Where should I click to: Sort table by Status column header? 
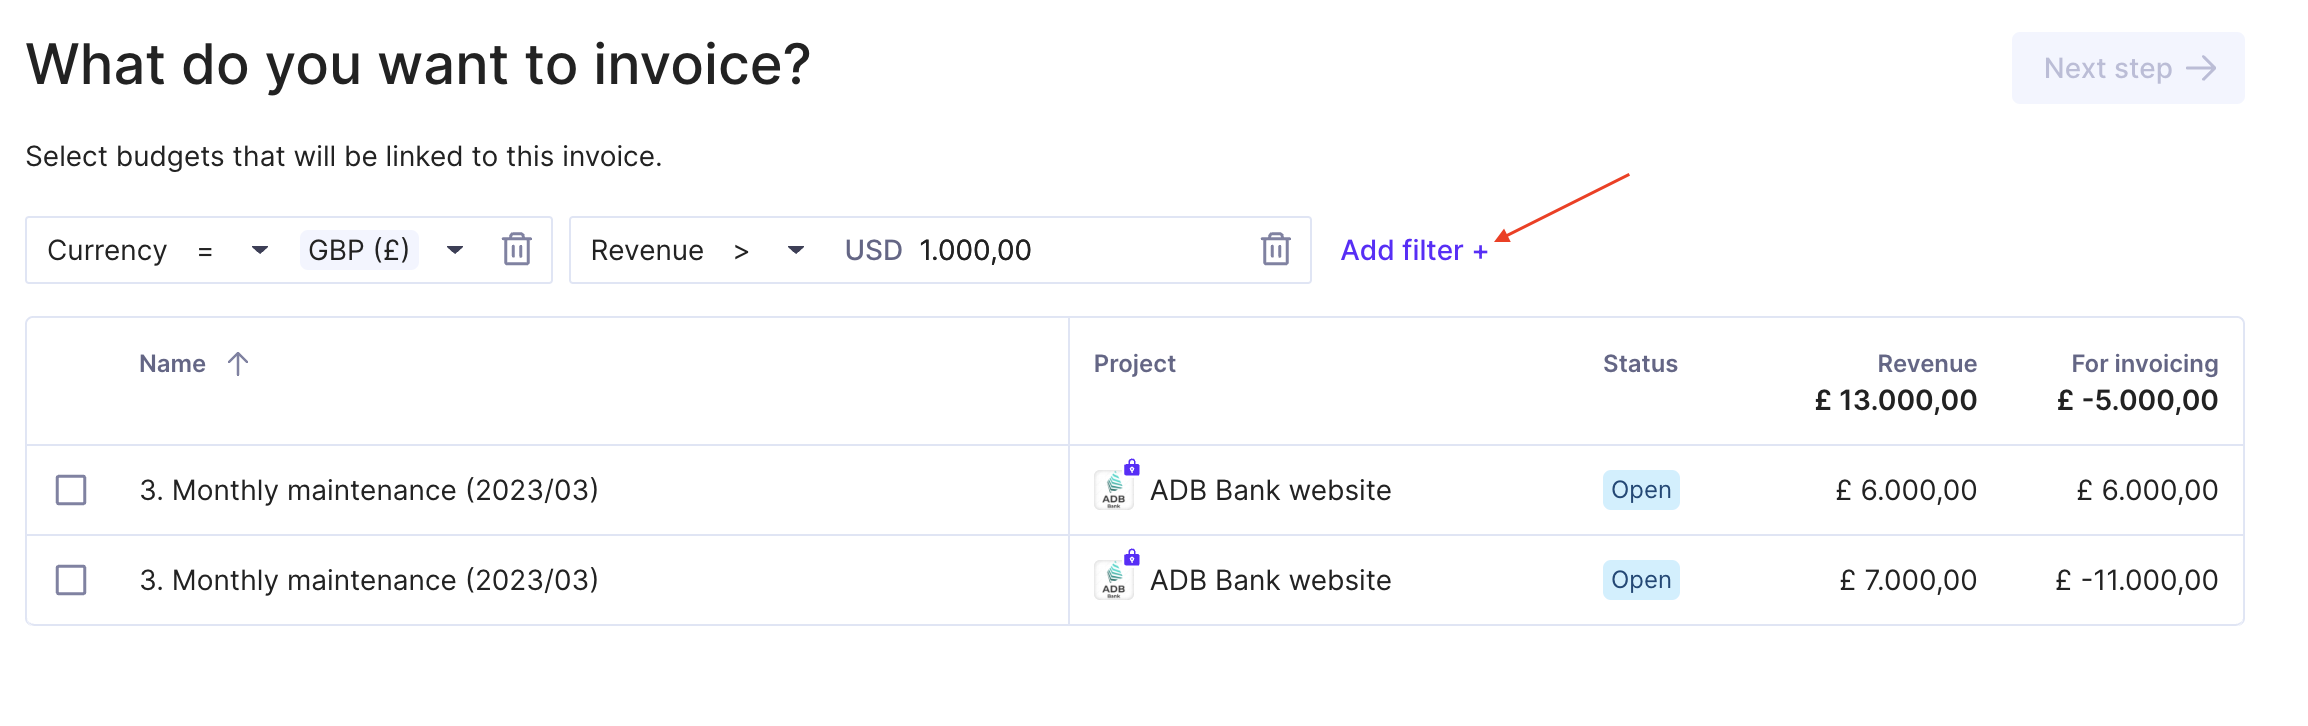[1640, 364]
